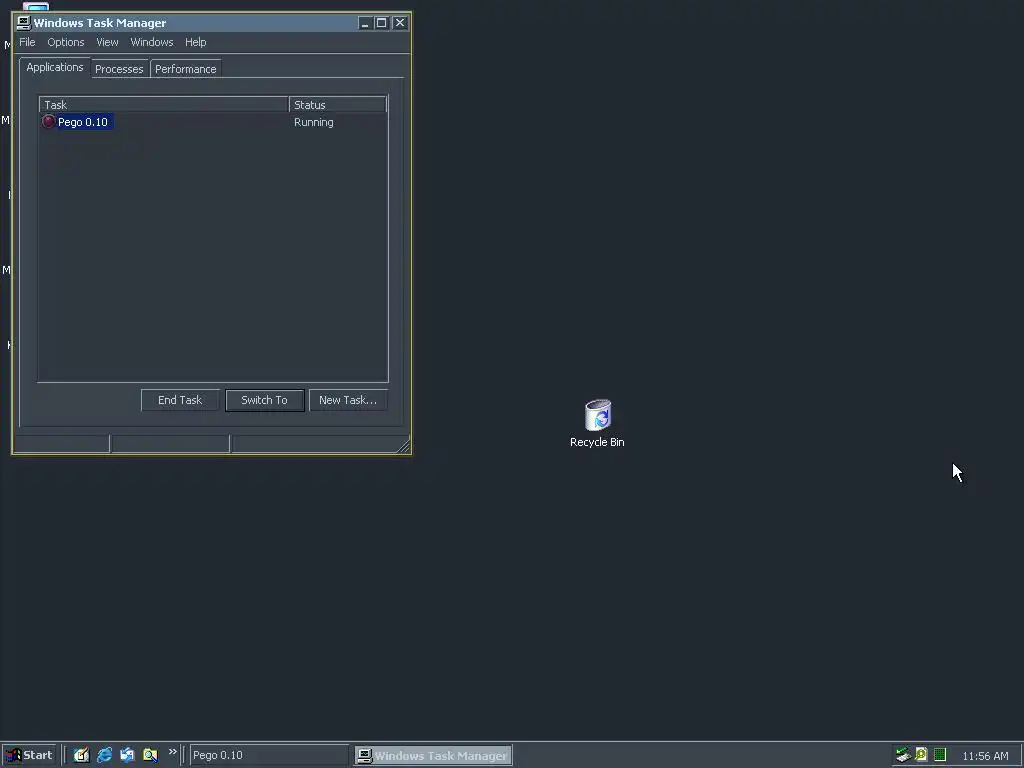
Task: Select the Pego 0.10 task row
Action: click(x=213, y=122)
